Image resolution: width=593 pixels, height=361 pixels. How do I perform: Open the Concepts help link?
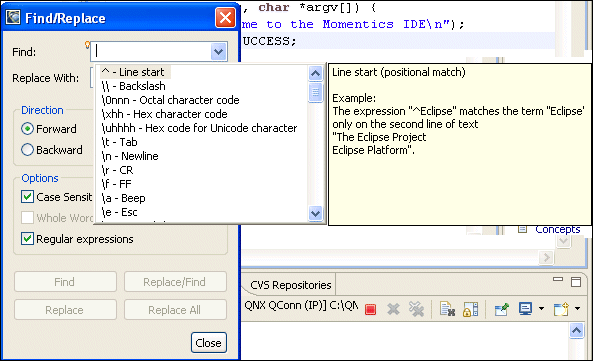(557, 229)
